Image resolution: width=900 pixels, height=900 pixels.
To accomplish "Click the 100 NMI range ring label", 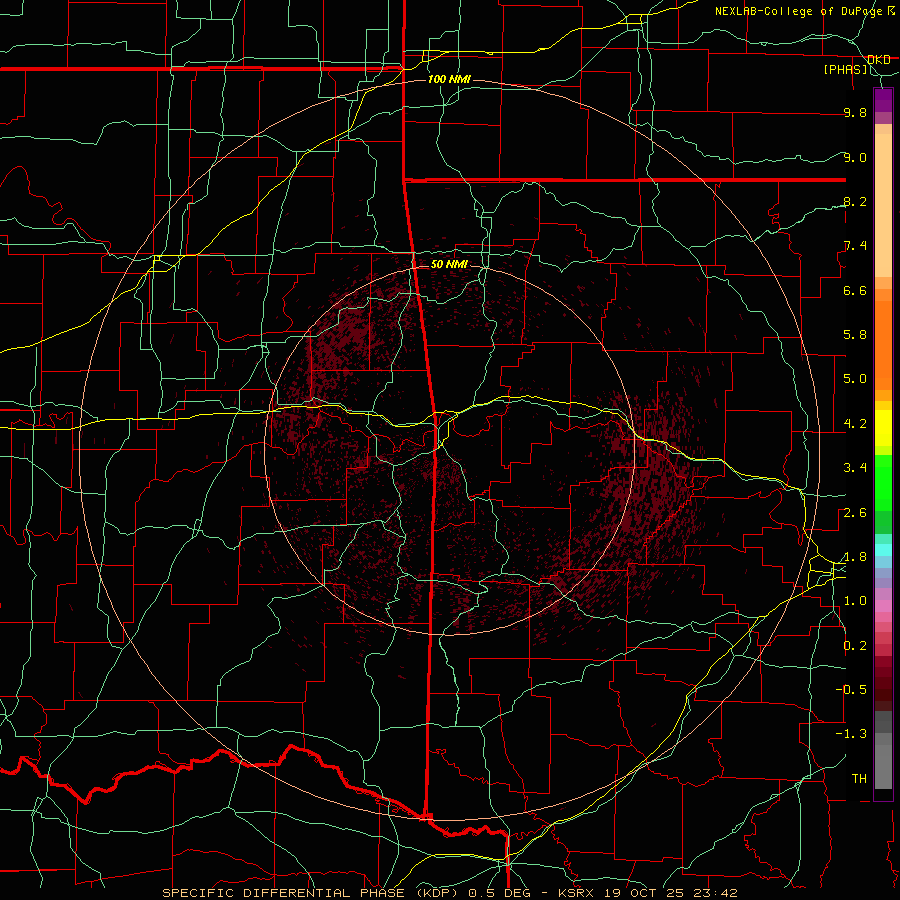I will [449, 79].
